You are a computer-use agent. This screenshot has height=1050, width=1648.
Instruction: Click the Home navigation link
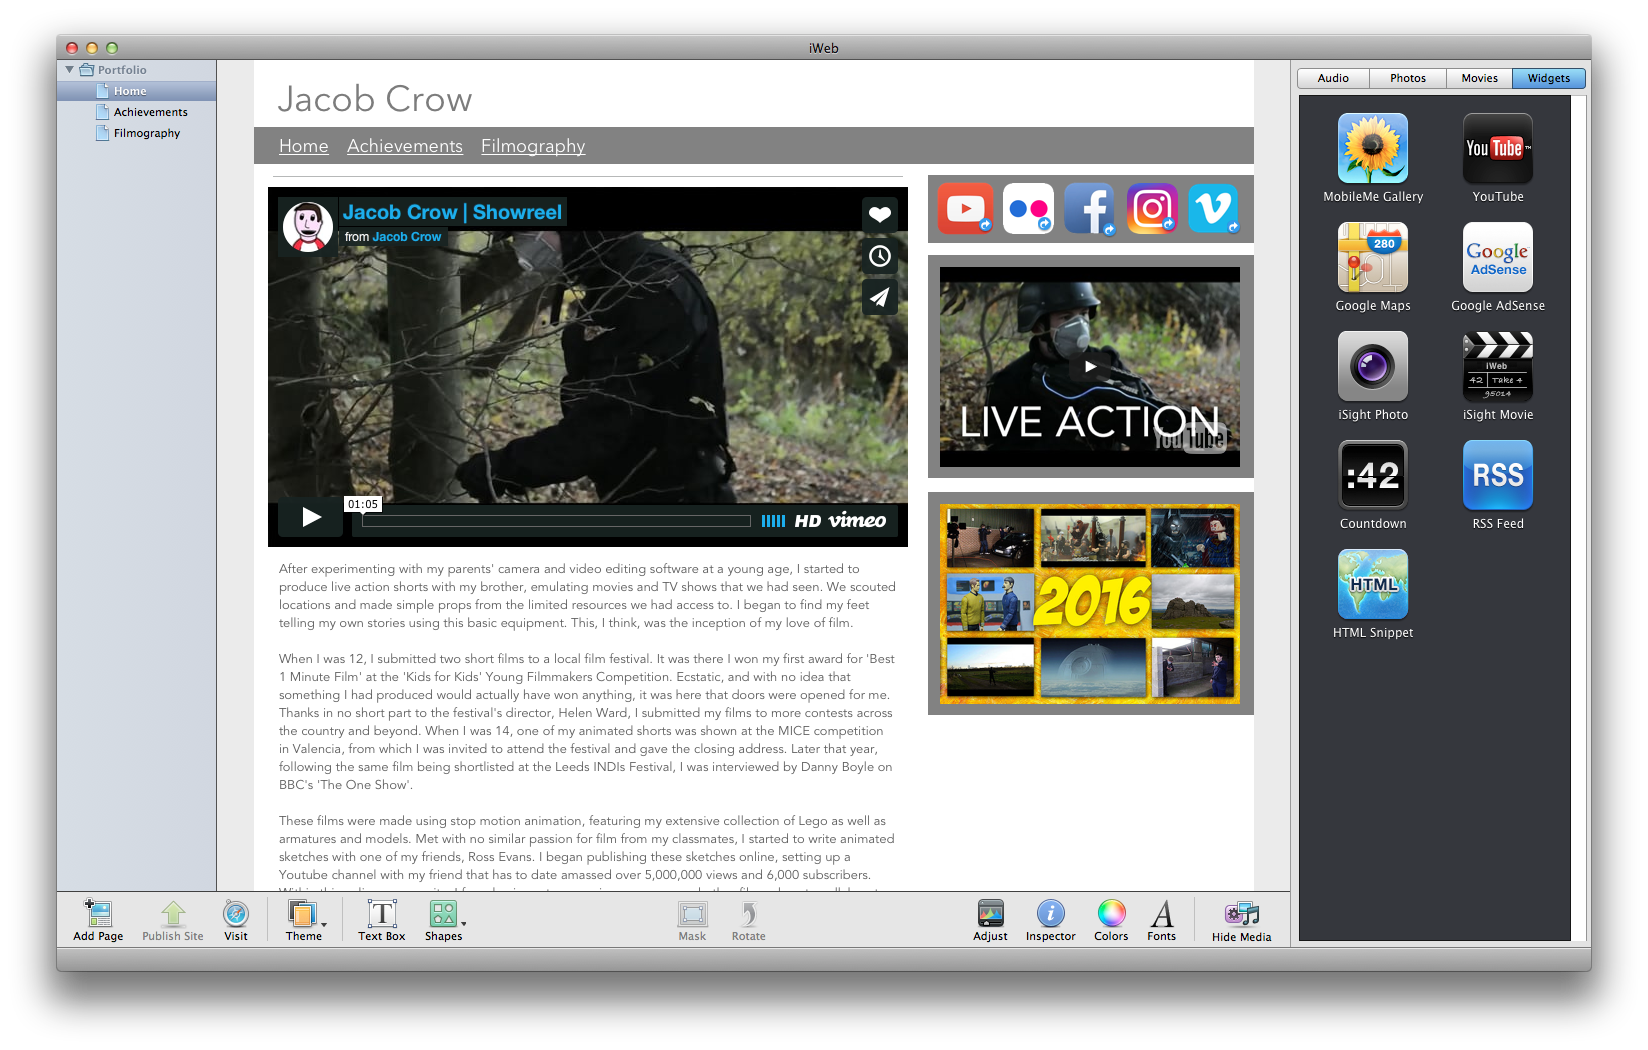(x=304, y=146)
